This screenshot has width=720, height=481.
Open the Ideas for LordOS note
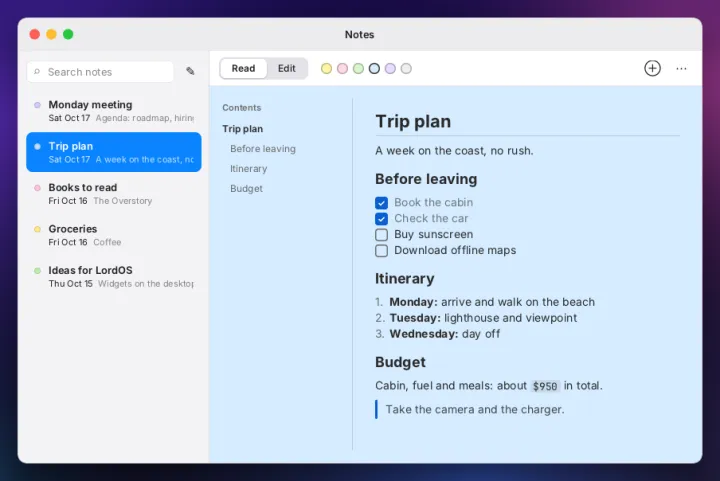point(114,276)
